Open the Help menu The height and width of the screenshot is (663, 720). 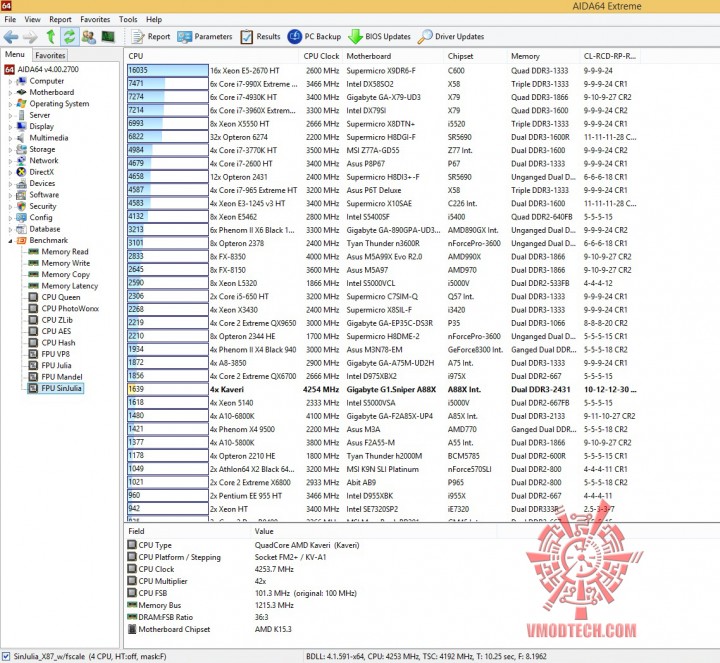coord(154,19)
